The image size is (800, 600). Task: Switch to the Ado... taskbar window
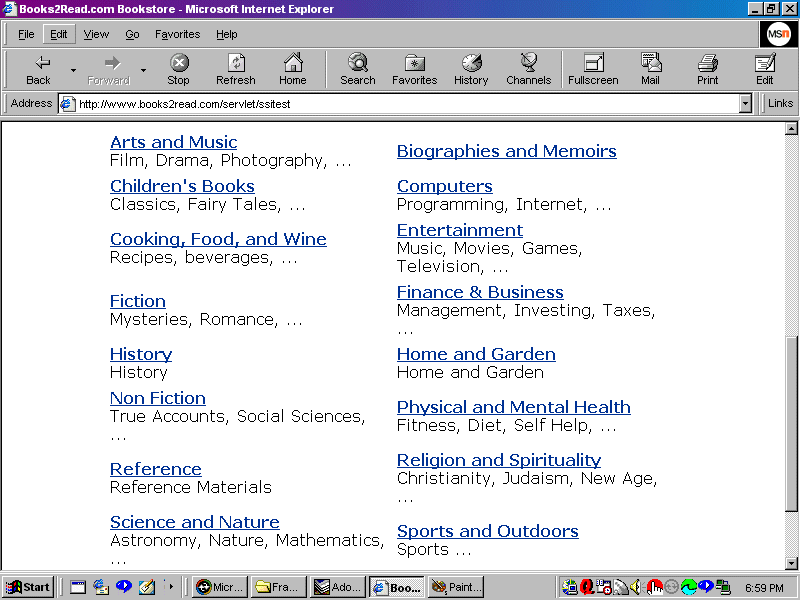338,587
